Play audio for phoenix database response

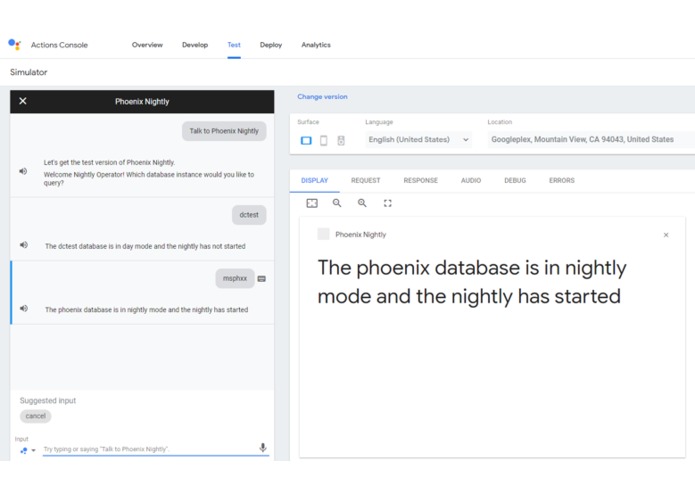pyautogui.click(x=23, y=308)
